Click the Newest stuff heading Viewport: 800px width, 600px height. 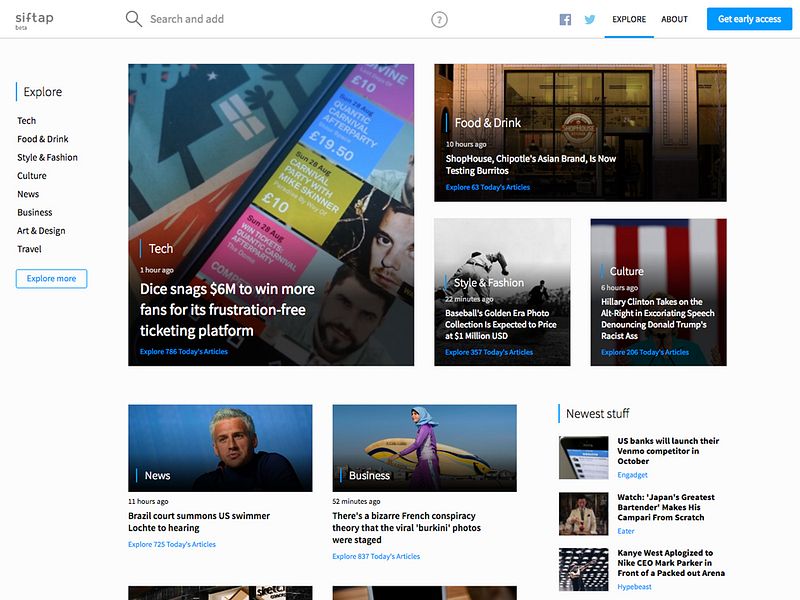tap(597, 414)
